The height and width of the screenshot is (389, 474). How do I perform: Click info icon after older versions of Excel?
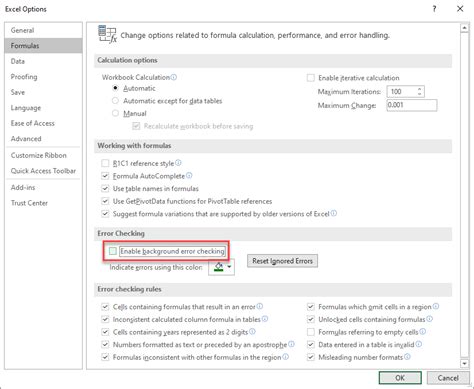333,213
